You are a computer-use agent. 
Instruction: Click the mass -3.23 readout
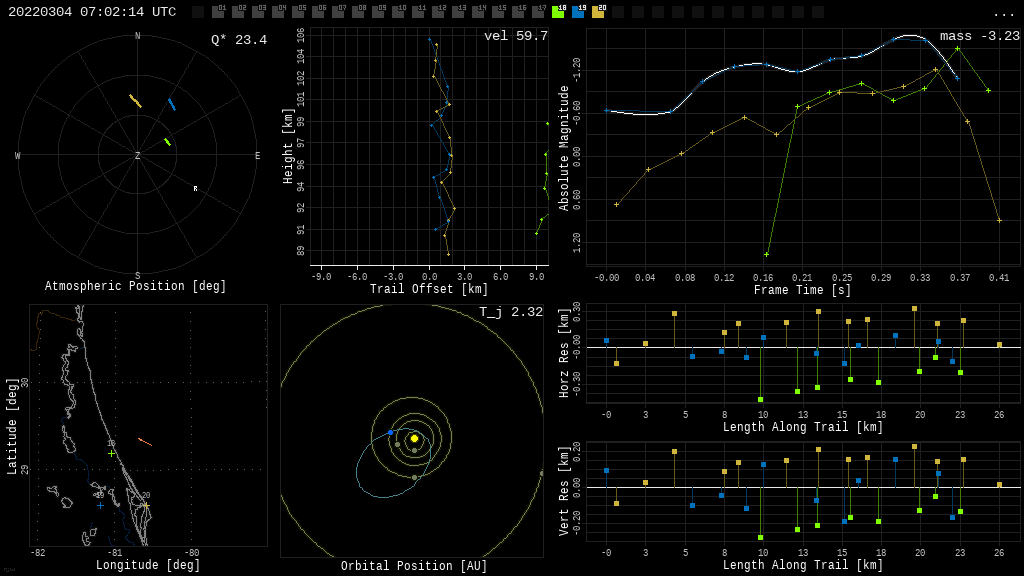pos(979,36)
